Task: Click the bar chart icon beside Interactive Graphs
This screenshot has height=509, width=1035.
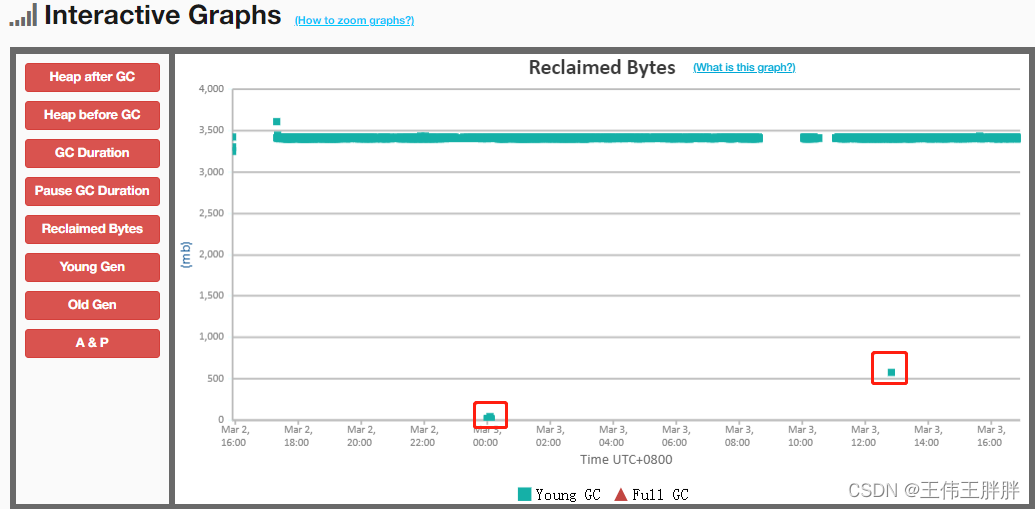Action: (x=23, y=16)
